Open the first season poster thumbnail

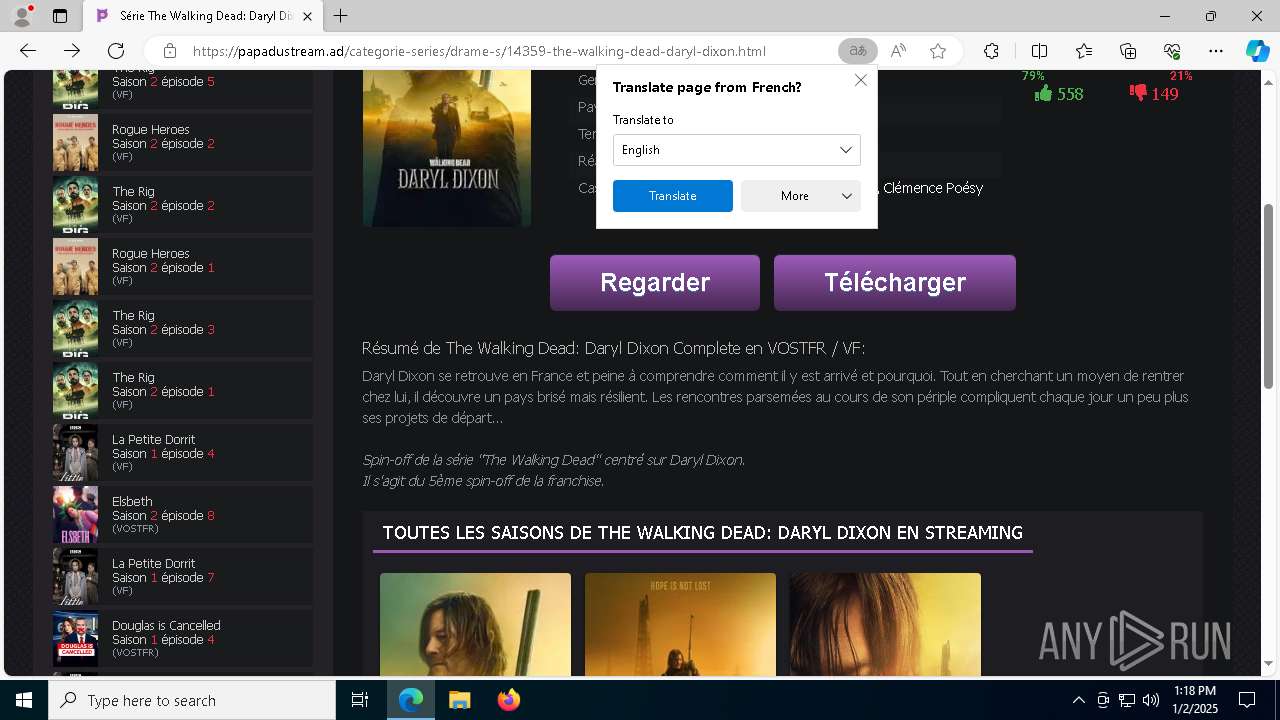pyautogui.click(x=475, y=624)
